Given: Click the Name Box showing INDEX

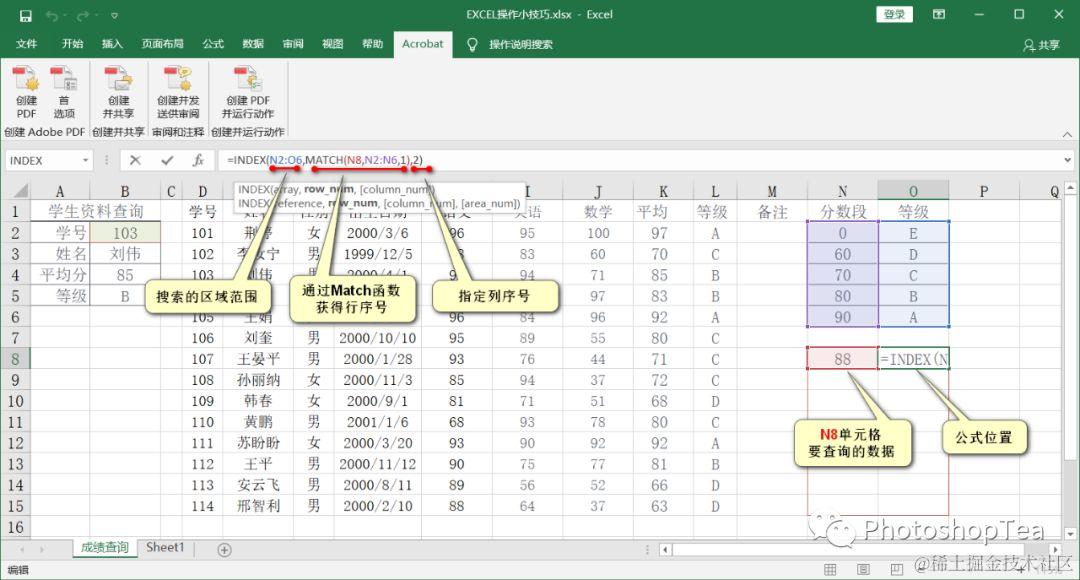Looking at the screenshot, I should [x=43, y=160].
